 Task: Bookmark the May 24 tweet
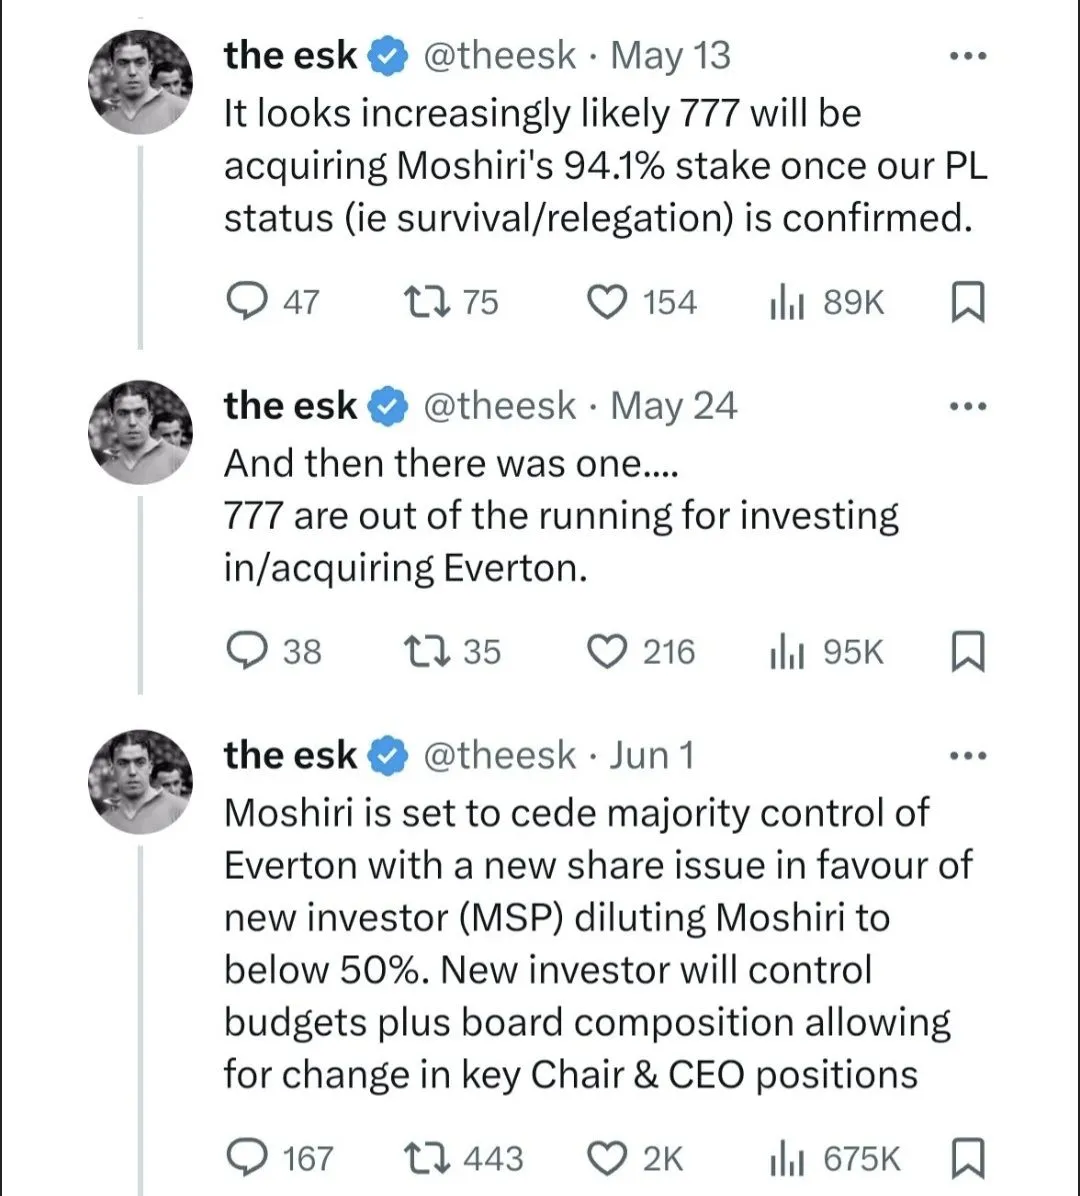pyautogui.click(x=965, y=652)
